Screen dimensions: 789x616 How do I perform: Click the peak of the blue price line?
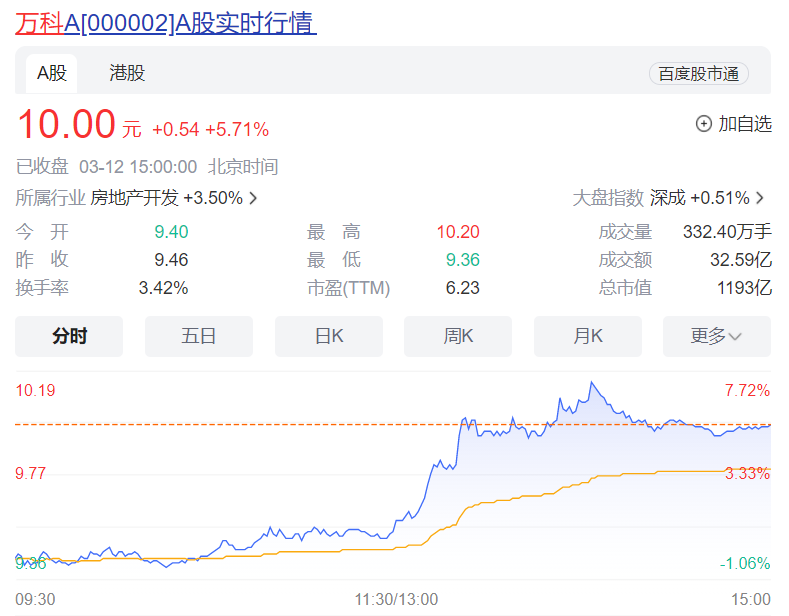pos(593,383)
